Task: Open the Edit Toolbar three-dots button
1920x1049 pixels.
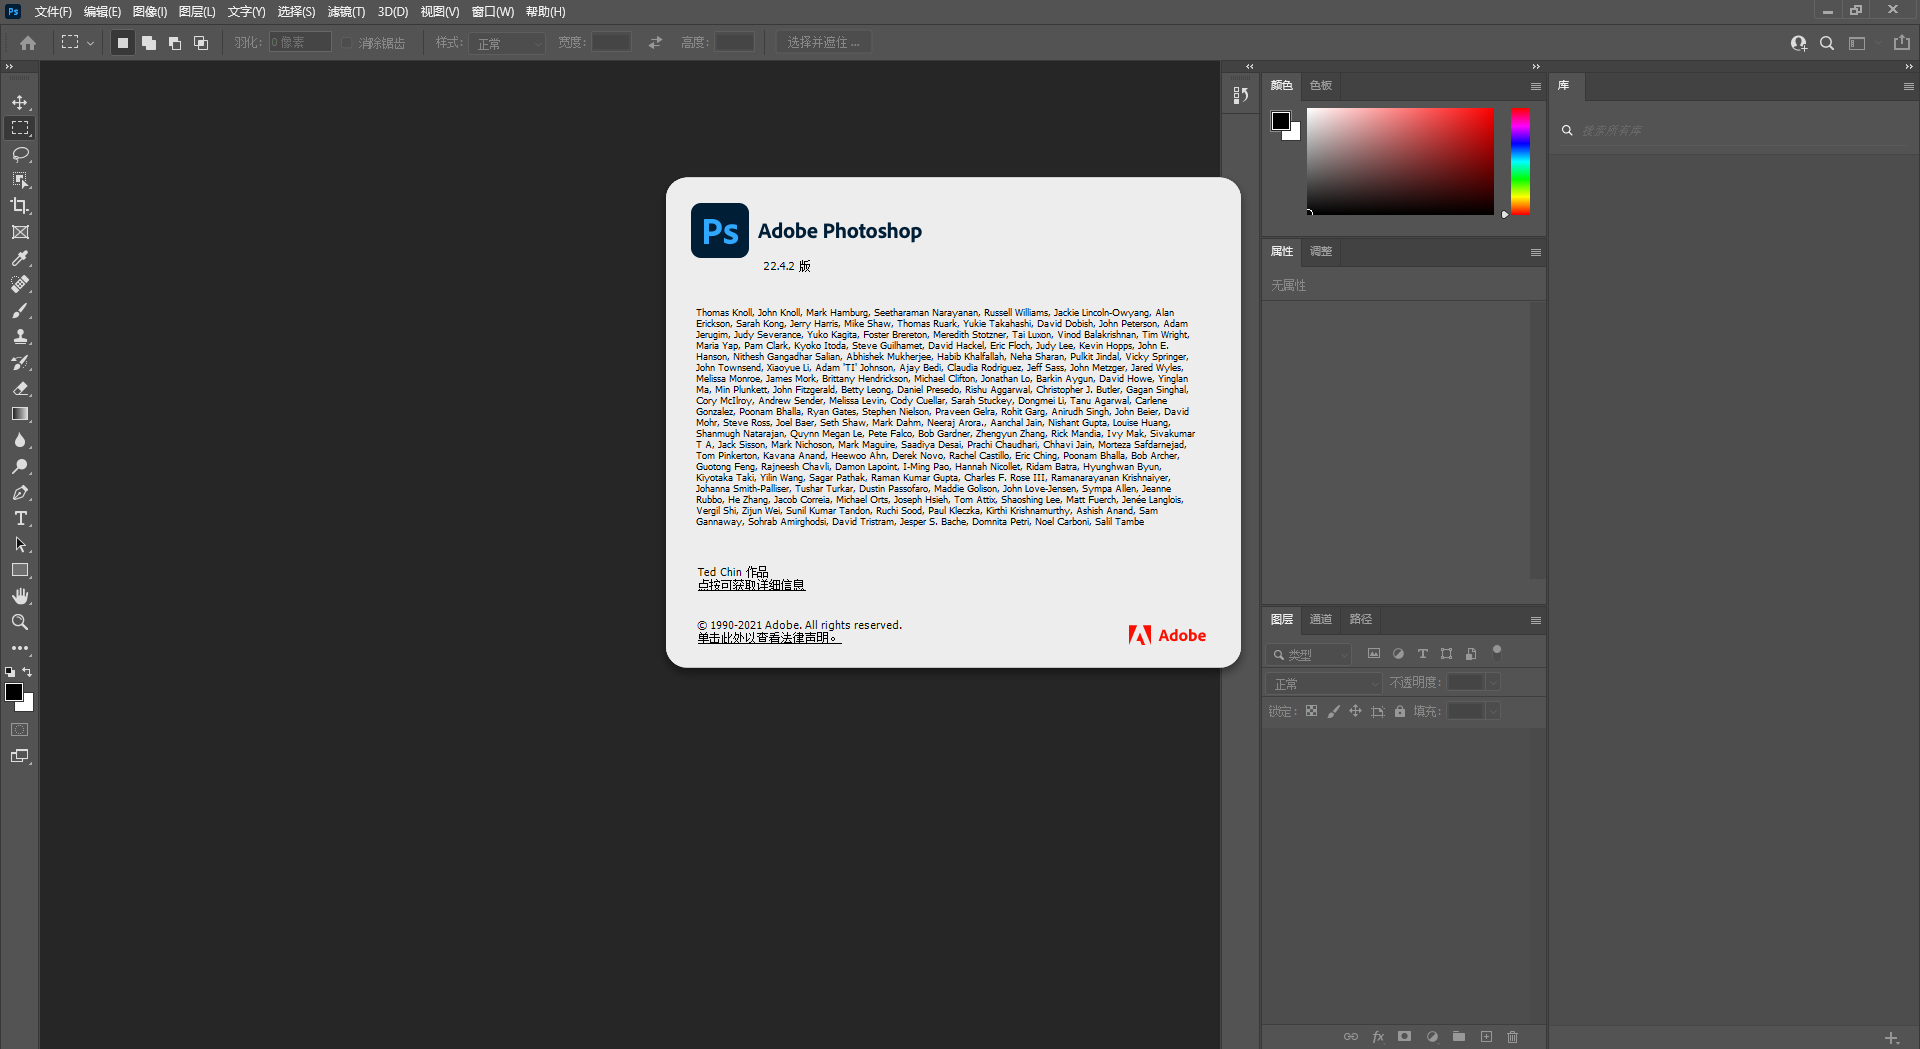Action: (x=20, y=648)
